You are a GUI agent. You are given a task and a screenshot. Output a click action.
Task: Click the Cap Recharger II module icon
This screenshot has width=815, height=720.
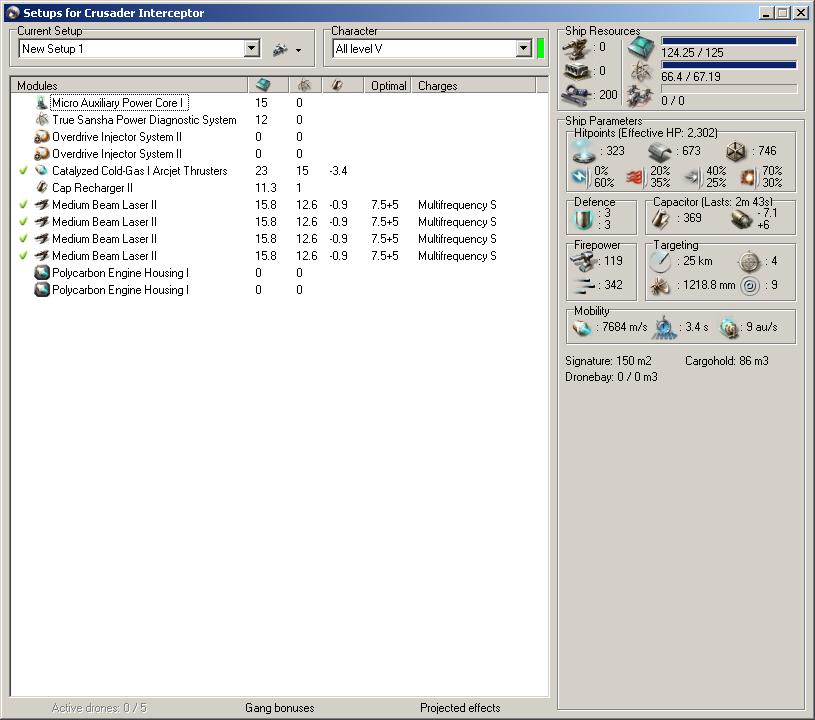[x=42, y=187]
